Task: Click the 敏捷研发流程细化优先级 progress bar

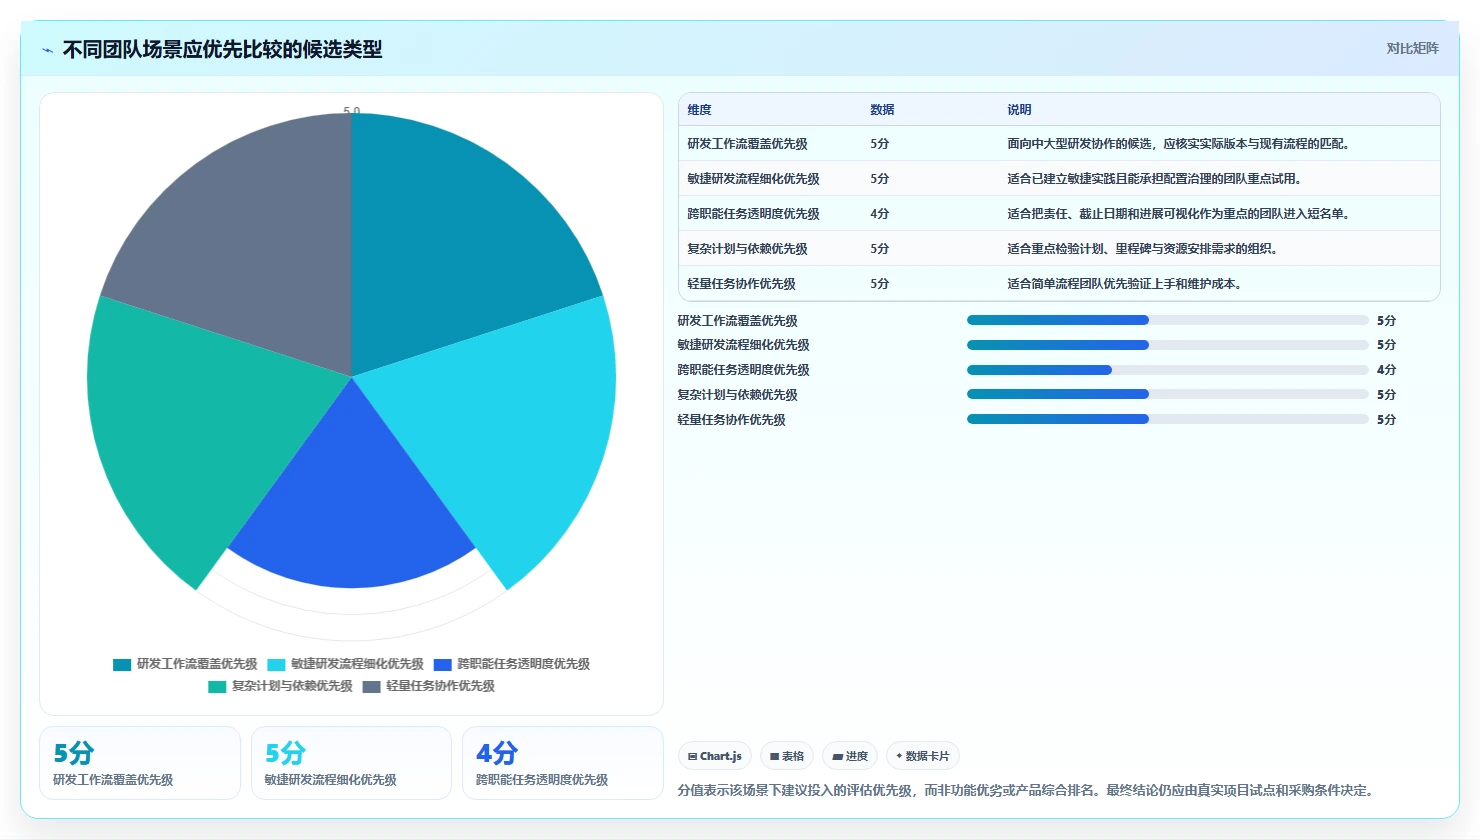Action: pyautogui.click(x=1167, y=345)
